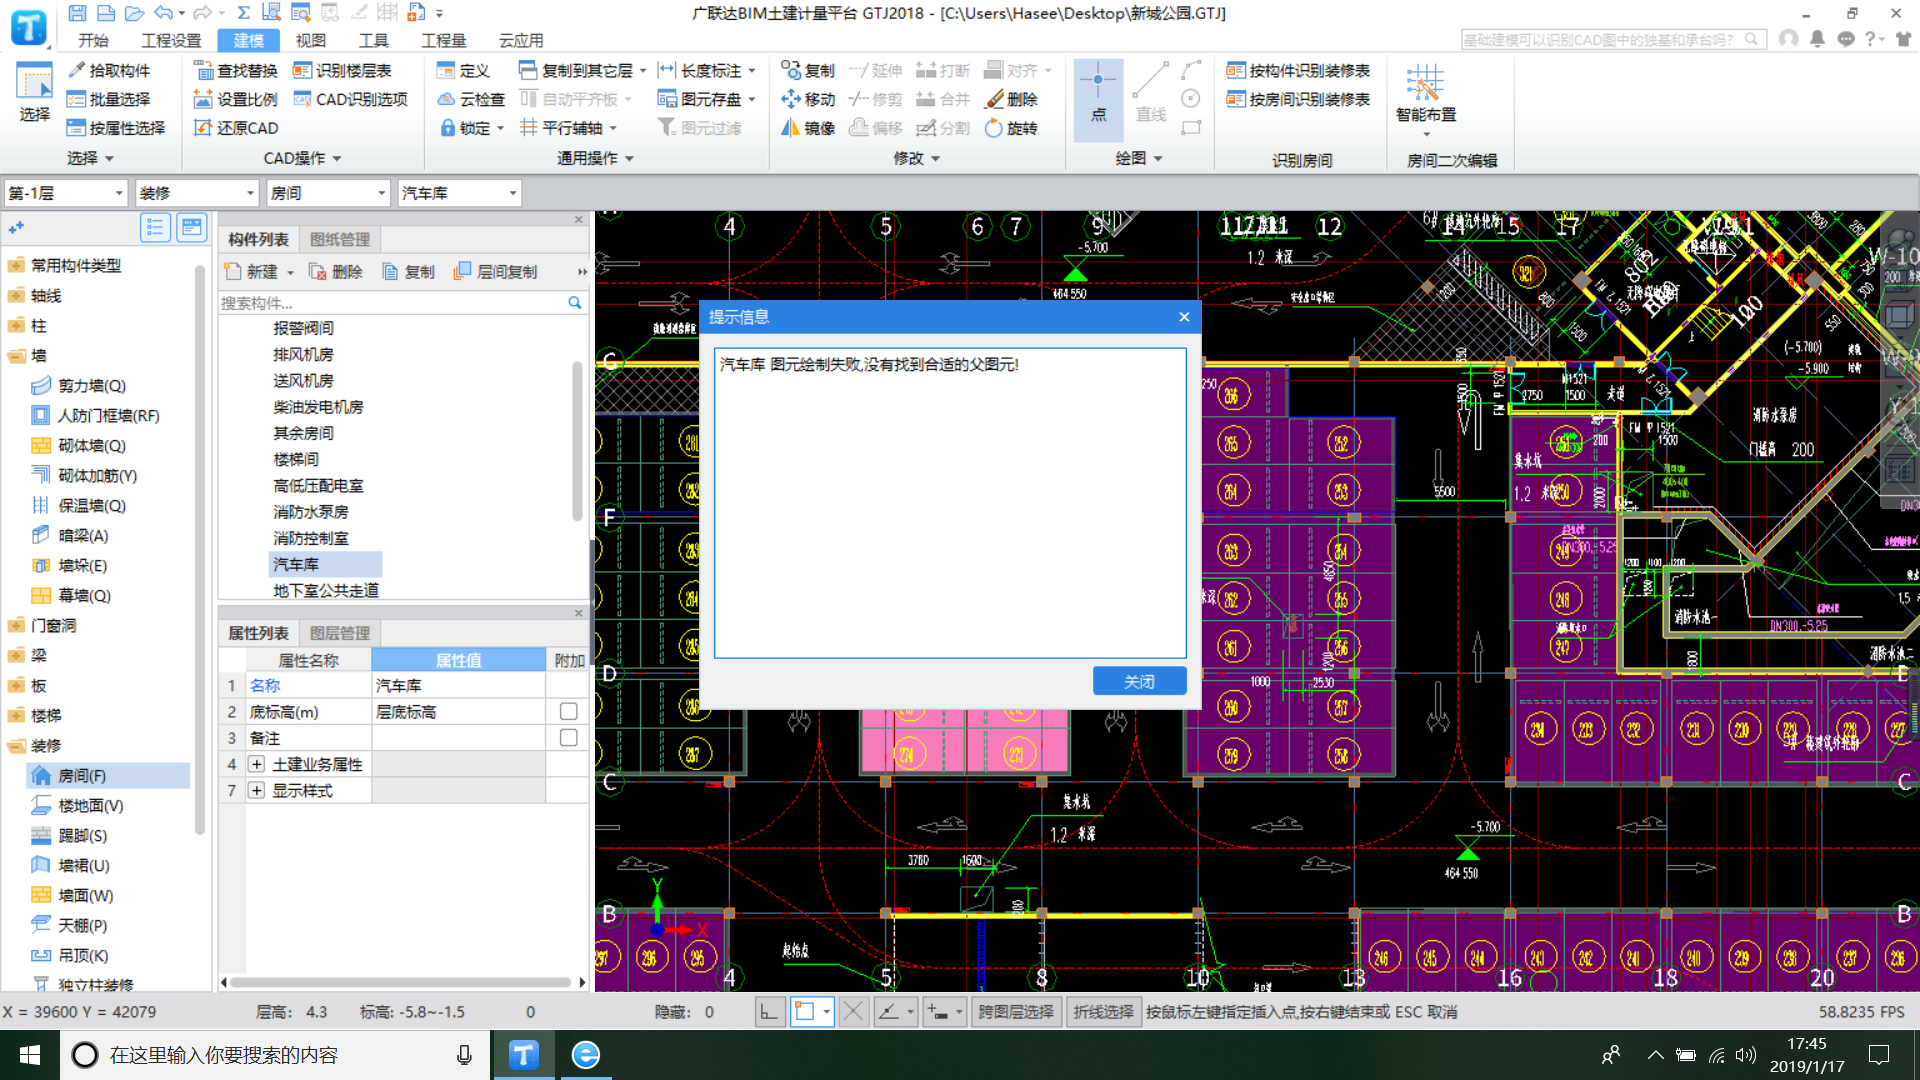The height and width of the screenshot is (1080, 1920).
Task: Select the 旋转 rotate tool
Action: pos(1011,128)
